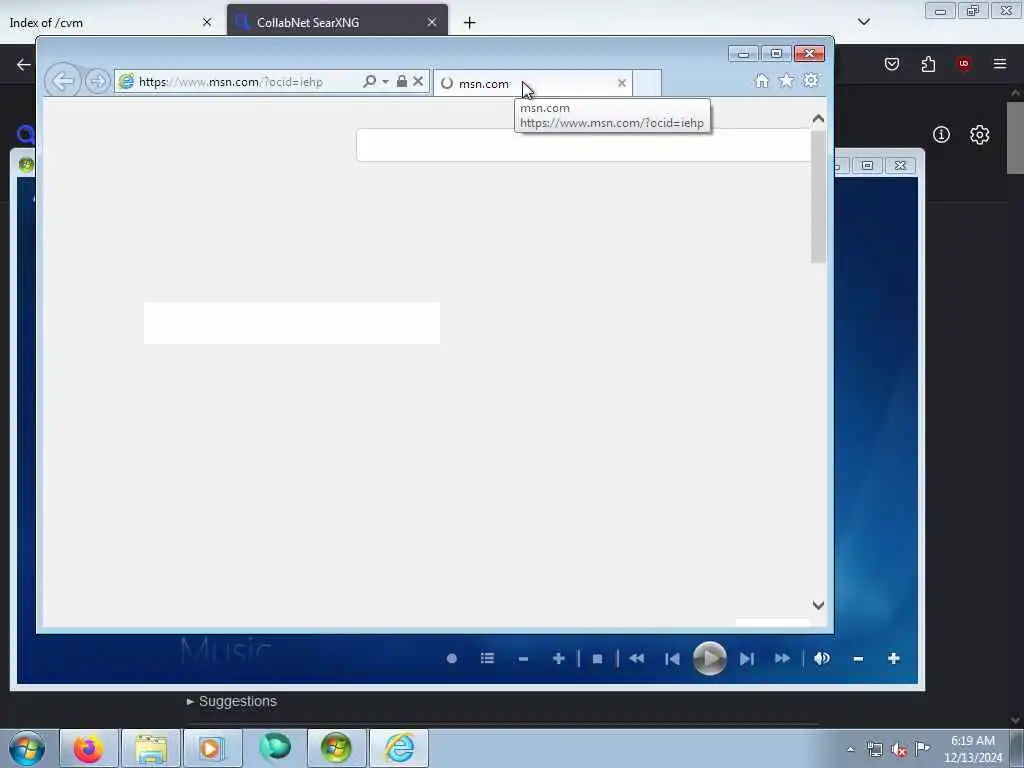Click the IE vertical scrollbar thumb

pos(818,197)
